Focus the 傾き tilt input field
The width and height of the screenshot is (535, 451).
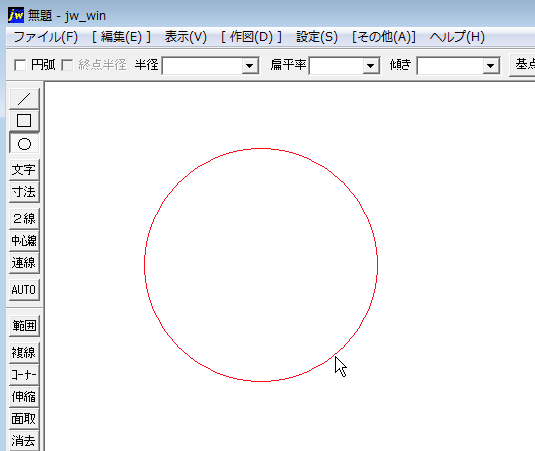pyautogui.click(x=450, y=66)
